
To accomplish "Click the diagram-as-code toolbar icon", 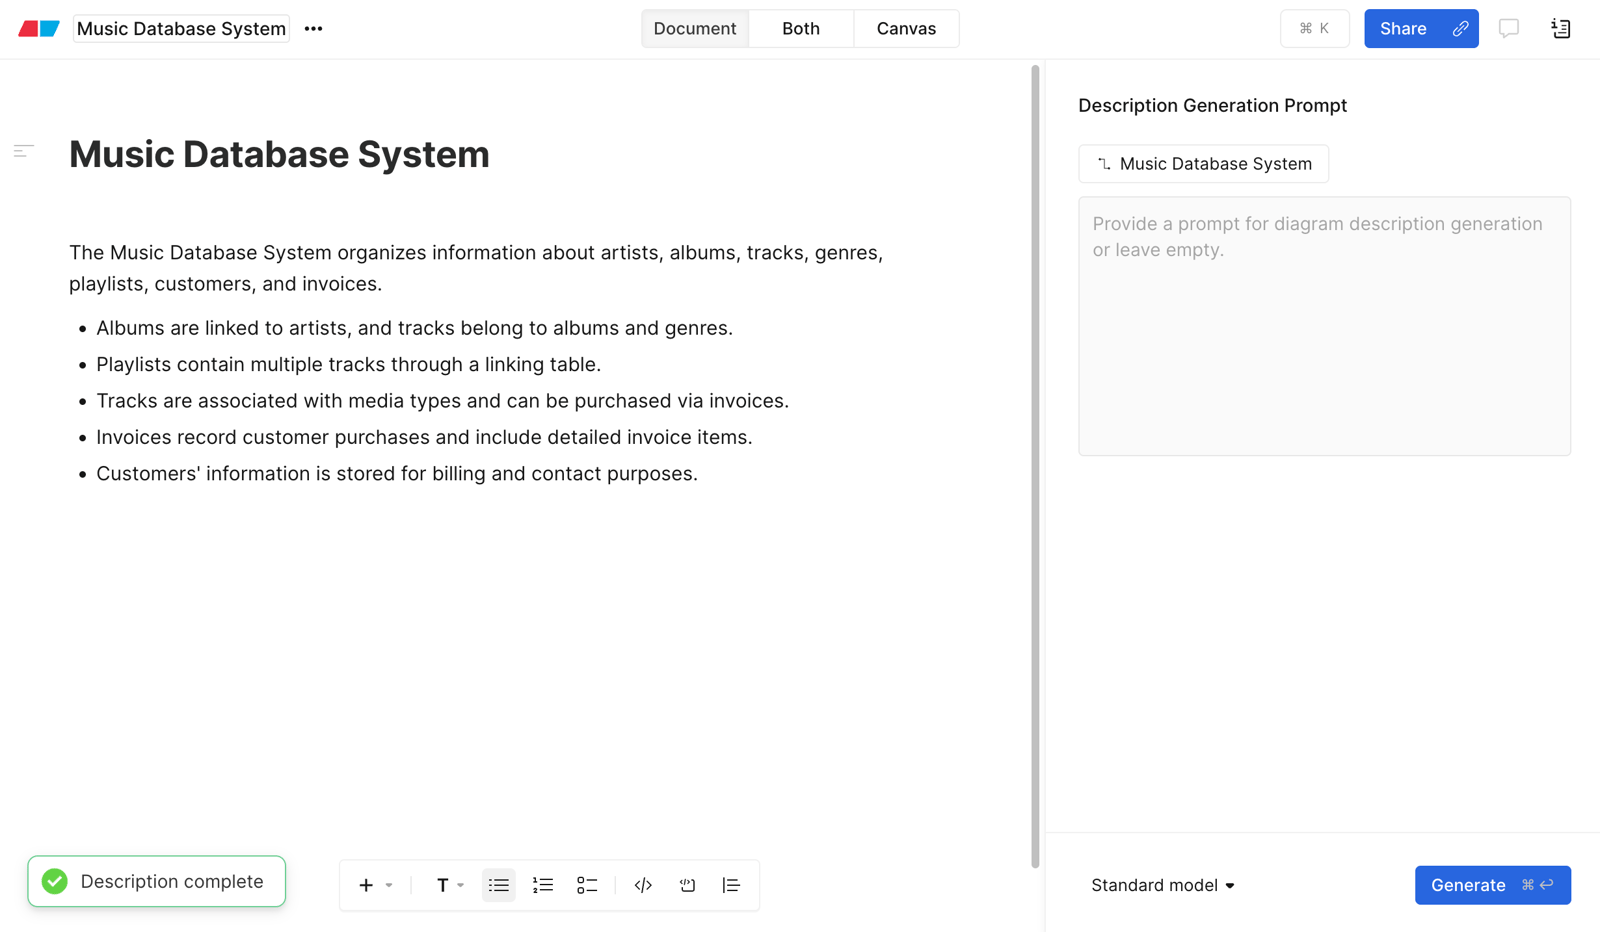I will tap(687, 885).
